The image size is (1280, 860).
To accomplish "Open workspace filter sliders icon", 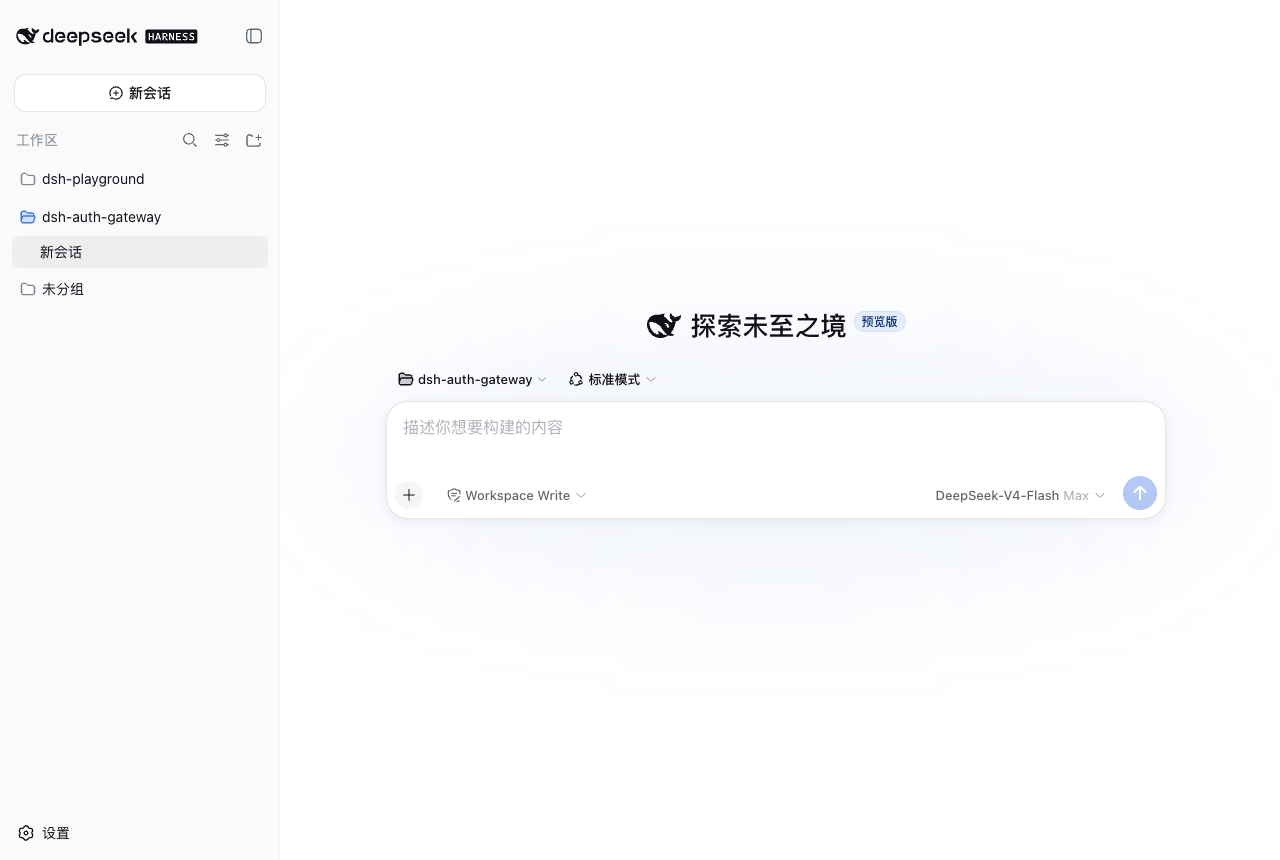I will coord(222,140).
